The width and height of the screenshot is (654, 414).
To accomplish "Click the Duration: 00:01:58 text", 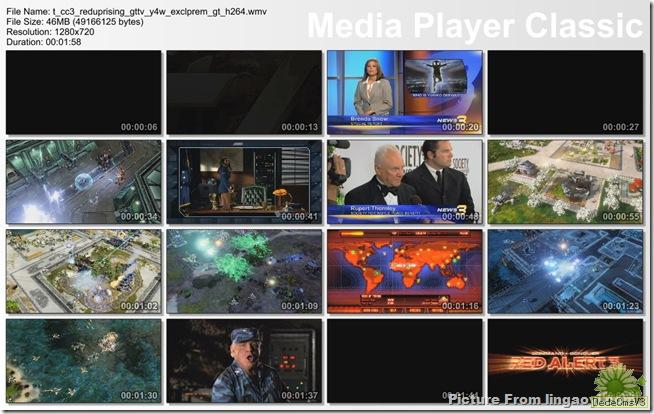I will click(44, 42).
